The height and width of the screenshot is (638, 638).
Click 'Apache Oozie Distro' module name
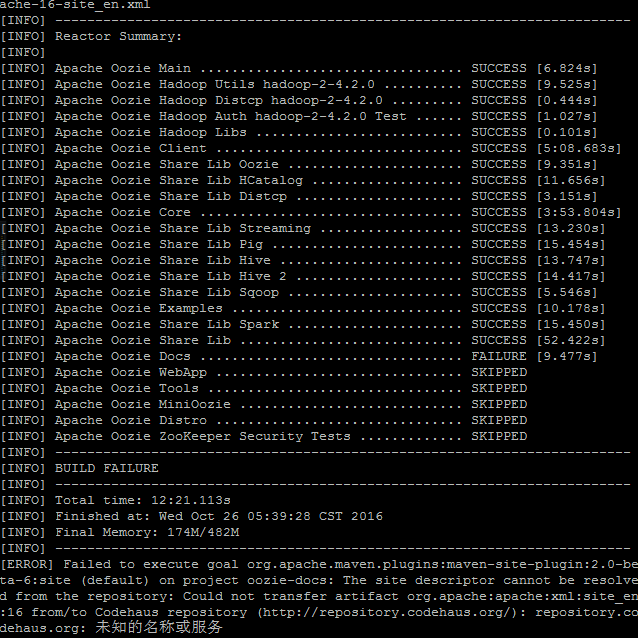(131, 420)
